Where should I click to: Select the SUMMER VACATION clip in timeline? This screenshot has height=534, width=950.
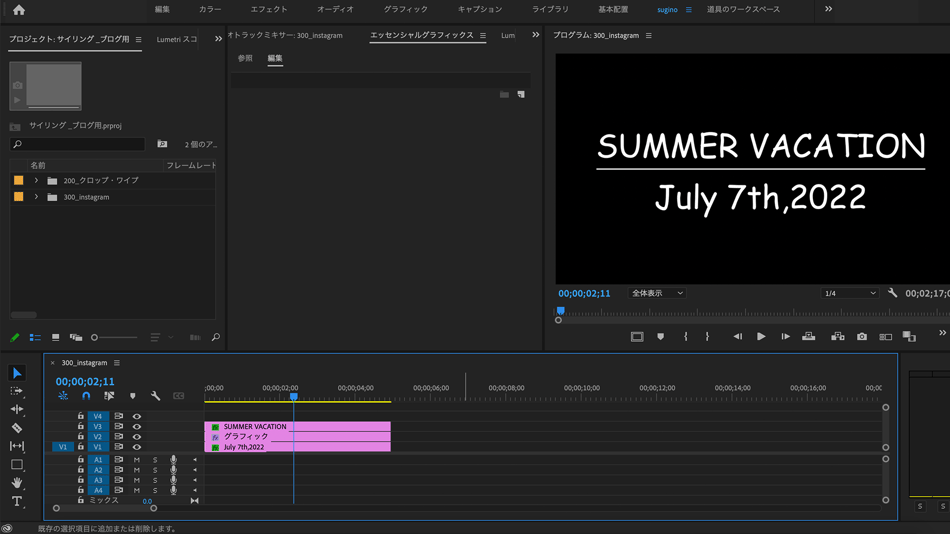click(x=300, y=427)
